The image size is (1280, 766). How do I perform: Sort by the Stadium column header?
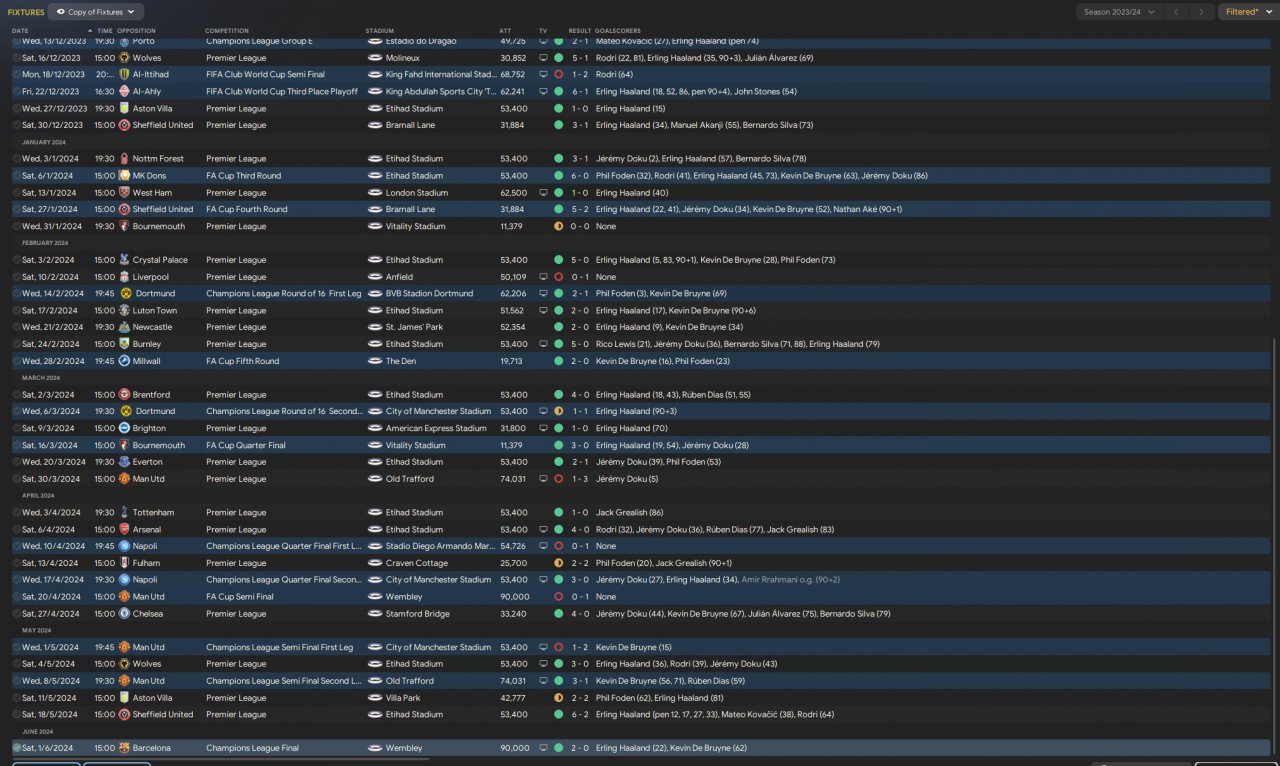tap(380, 31)
